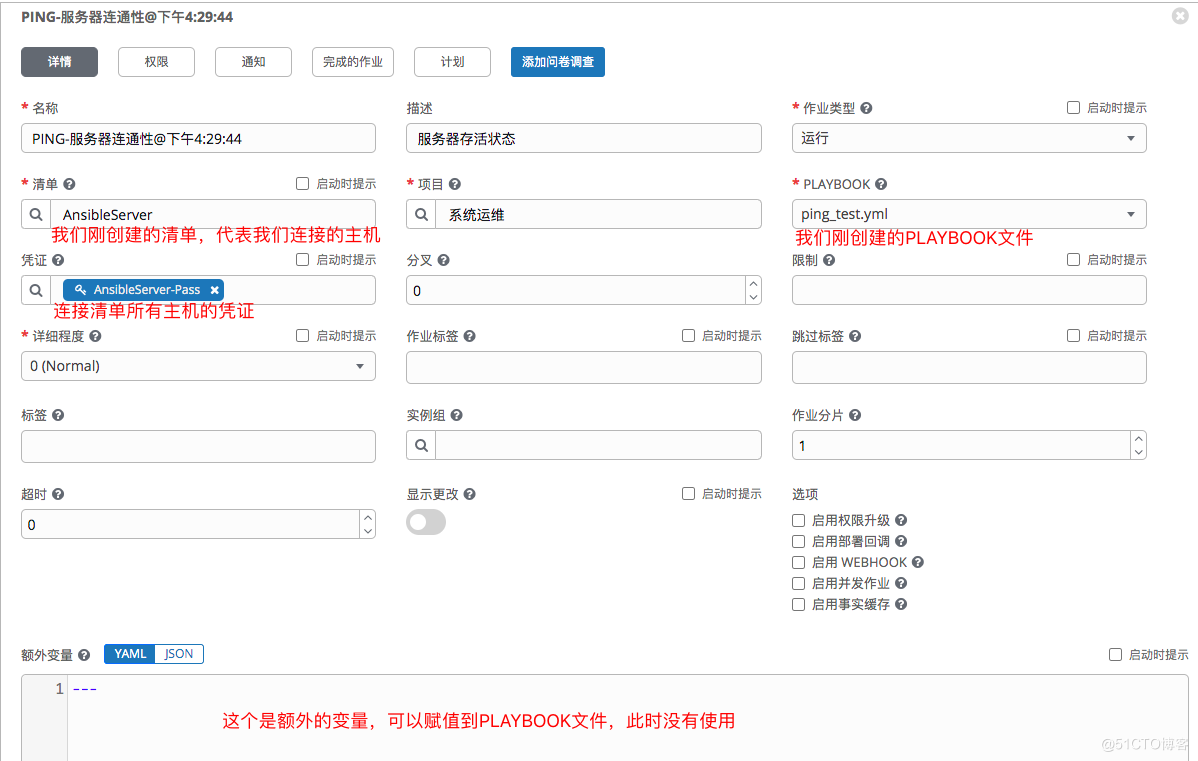Show the help tooltip for 凭证
Viewport: 1198px width, 761px height.
58,260
